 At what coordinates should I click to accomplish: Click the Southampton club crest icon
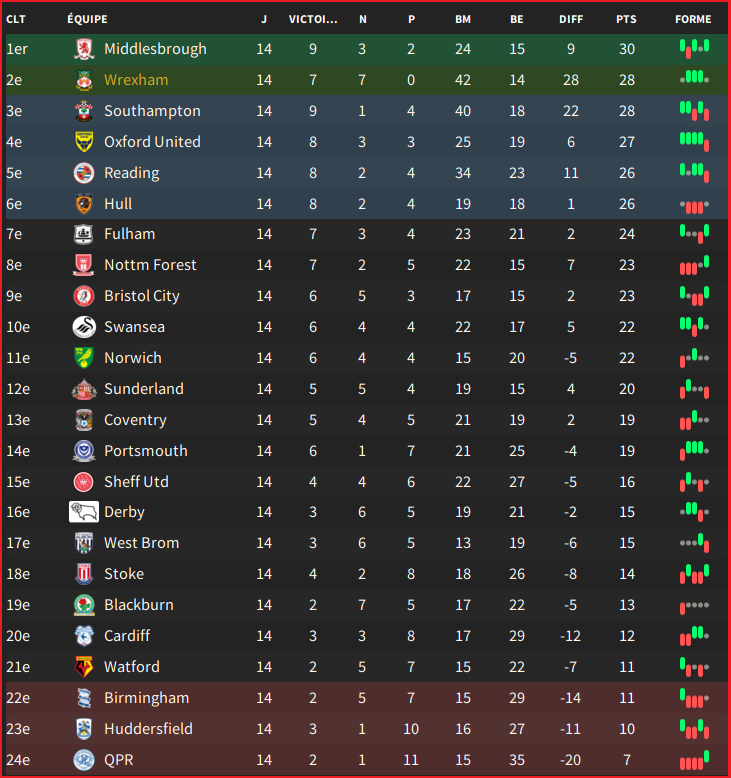(84, 111)
